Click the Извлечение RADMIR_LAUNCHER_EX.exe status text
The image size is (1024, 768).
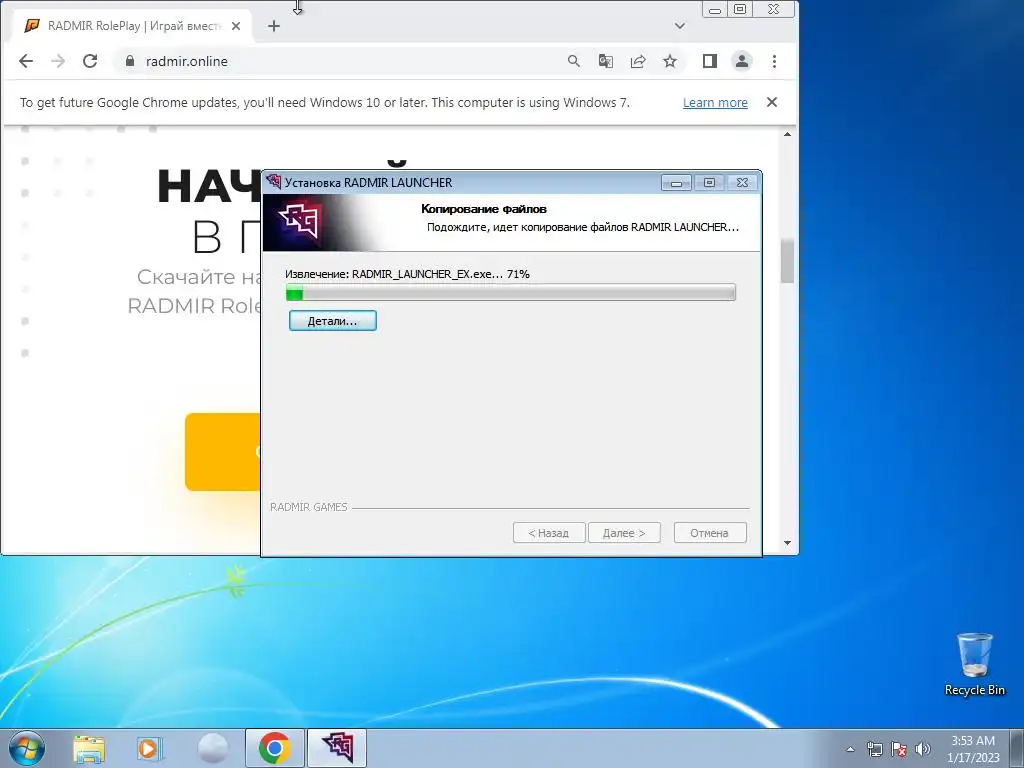point(408,274)
